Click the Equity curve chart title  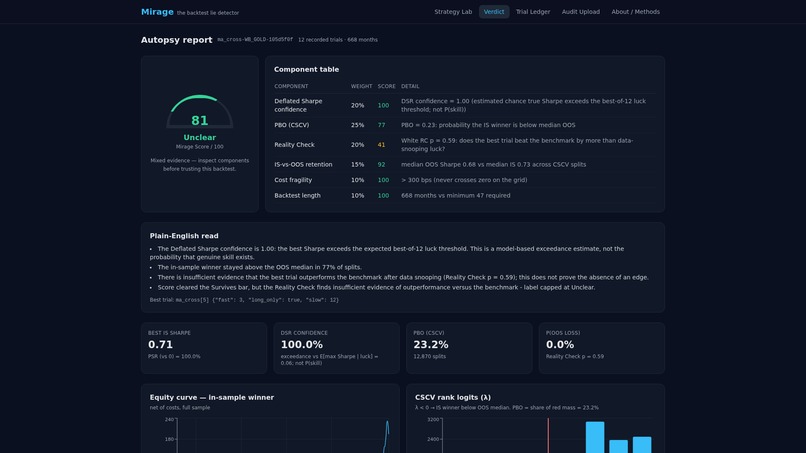pos(212,397)
